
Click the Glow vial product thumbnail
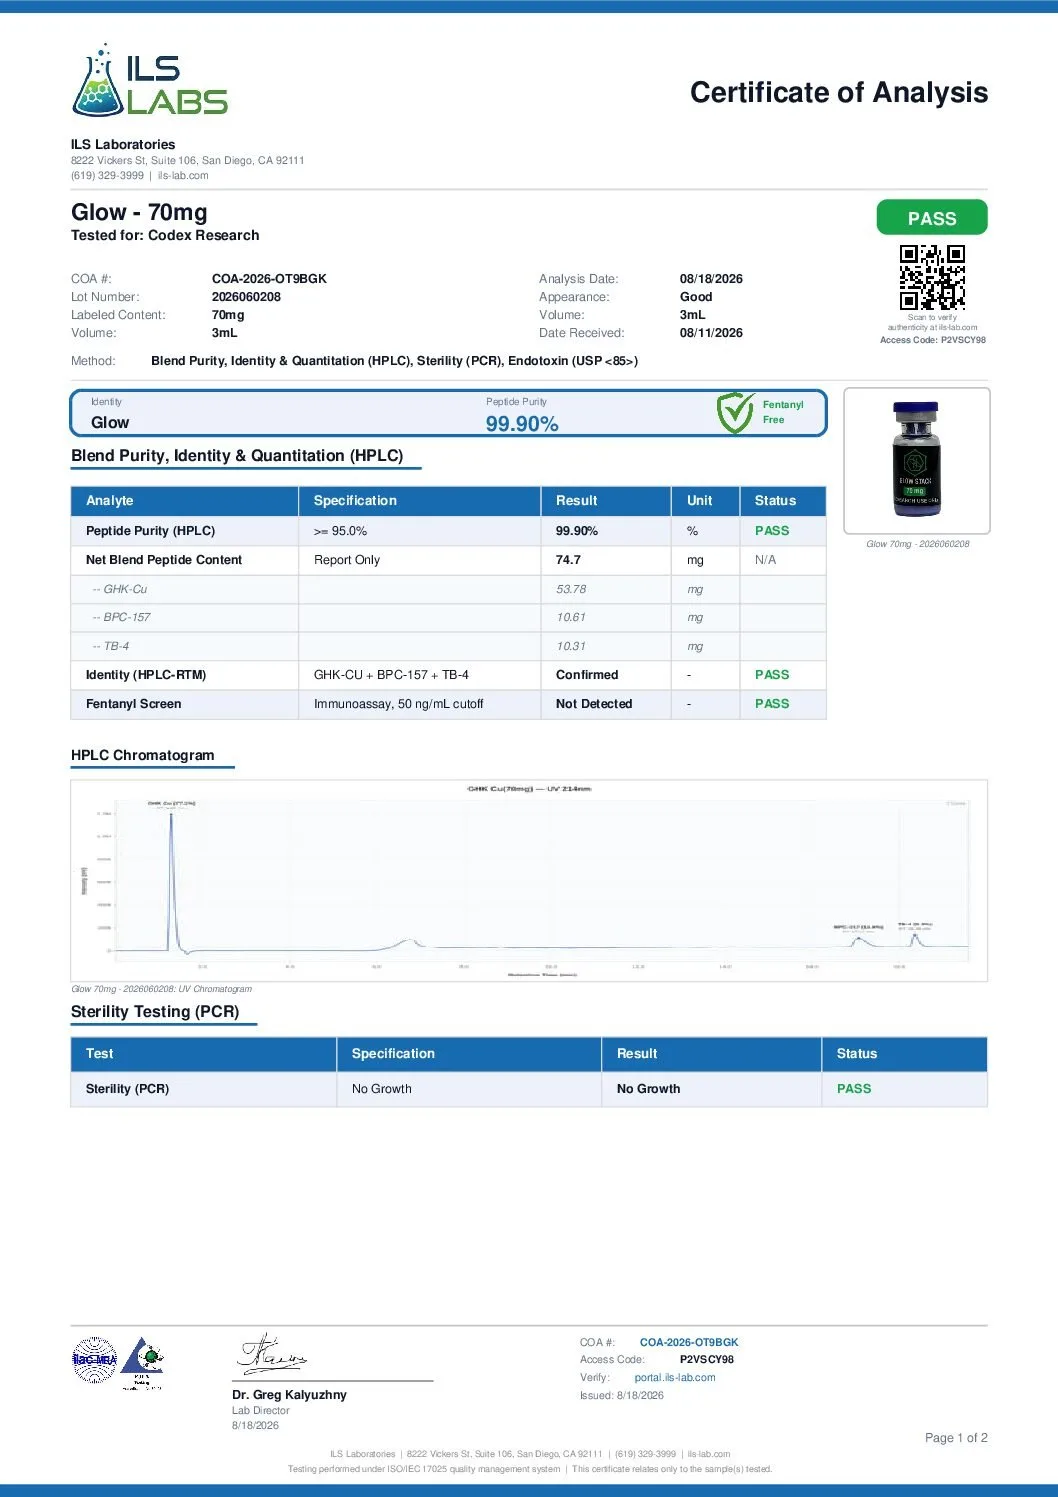(917, 460)
